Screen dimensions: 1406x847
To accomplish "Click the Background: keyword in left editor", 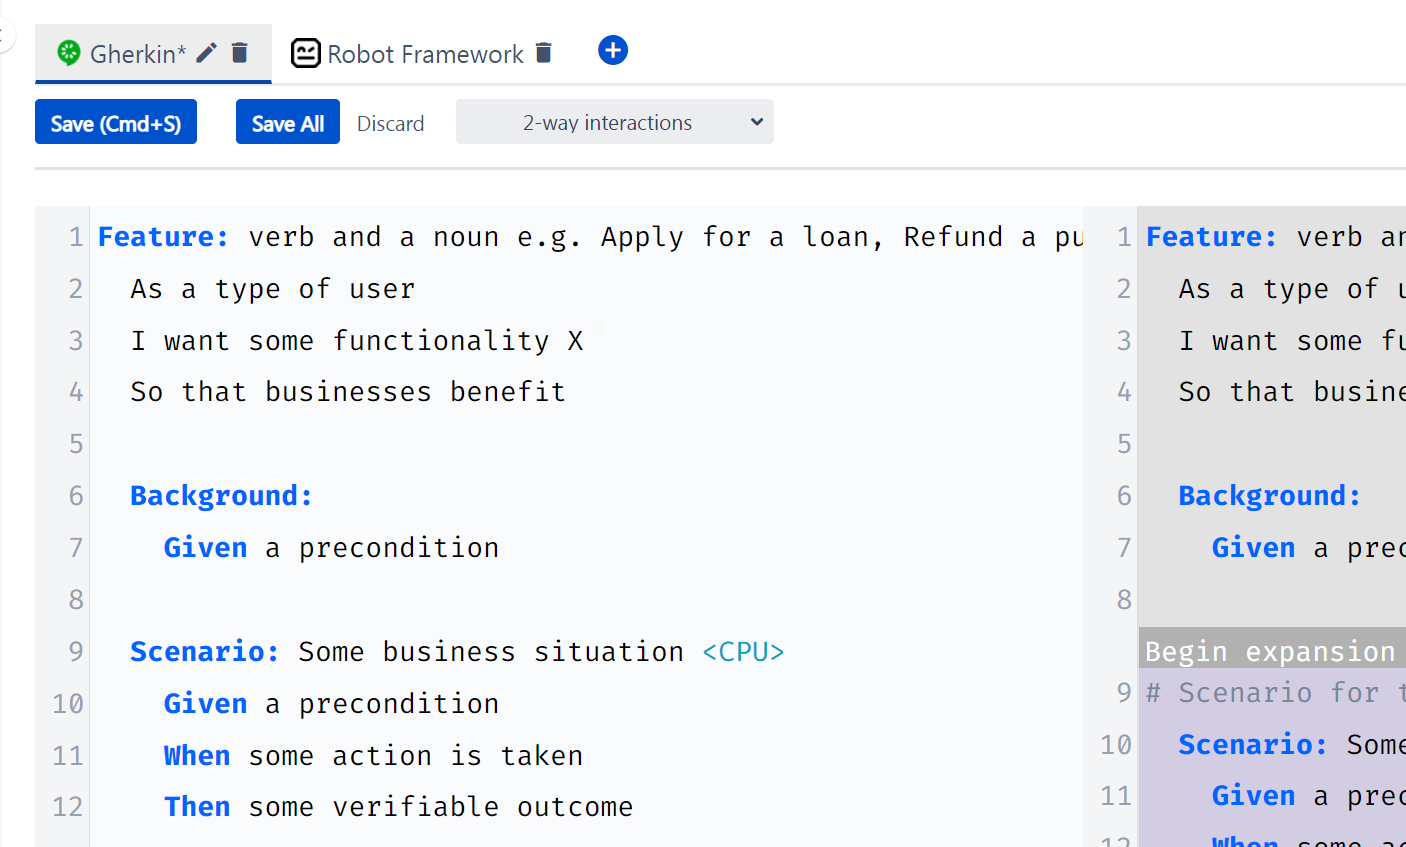I will (x=221, y=496).
